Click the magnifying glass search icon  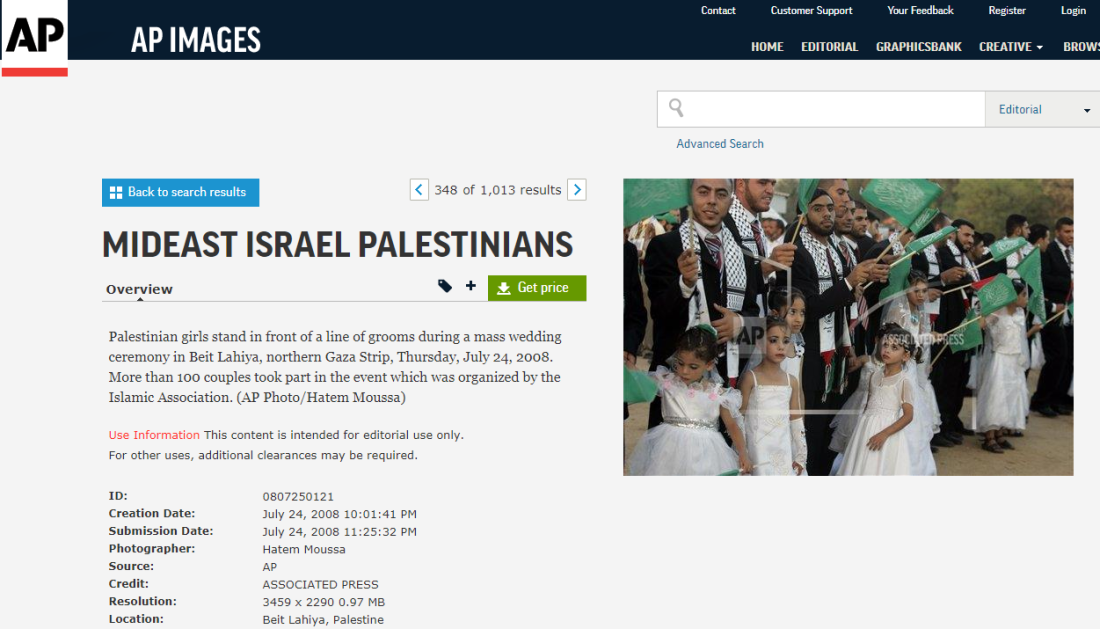(x=676, y=108)
